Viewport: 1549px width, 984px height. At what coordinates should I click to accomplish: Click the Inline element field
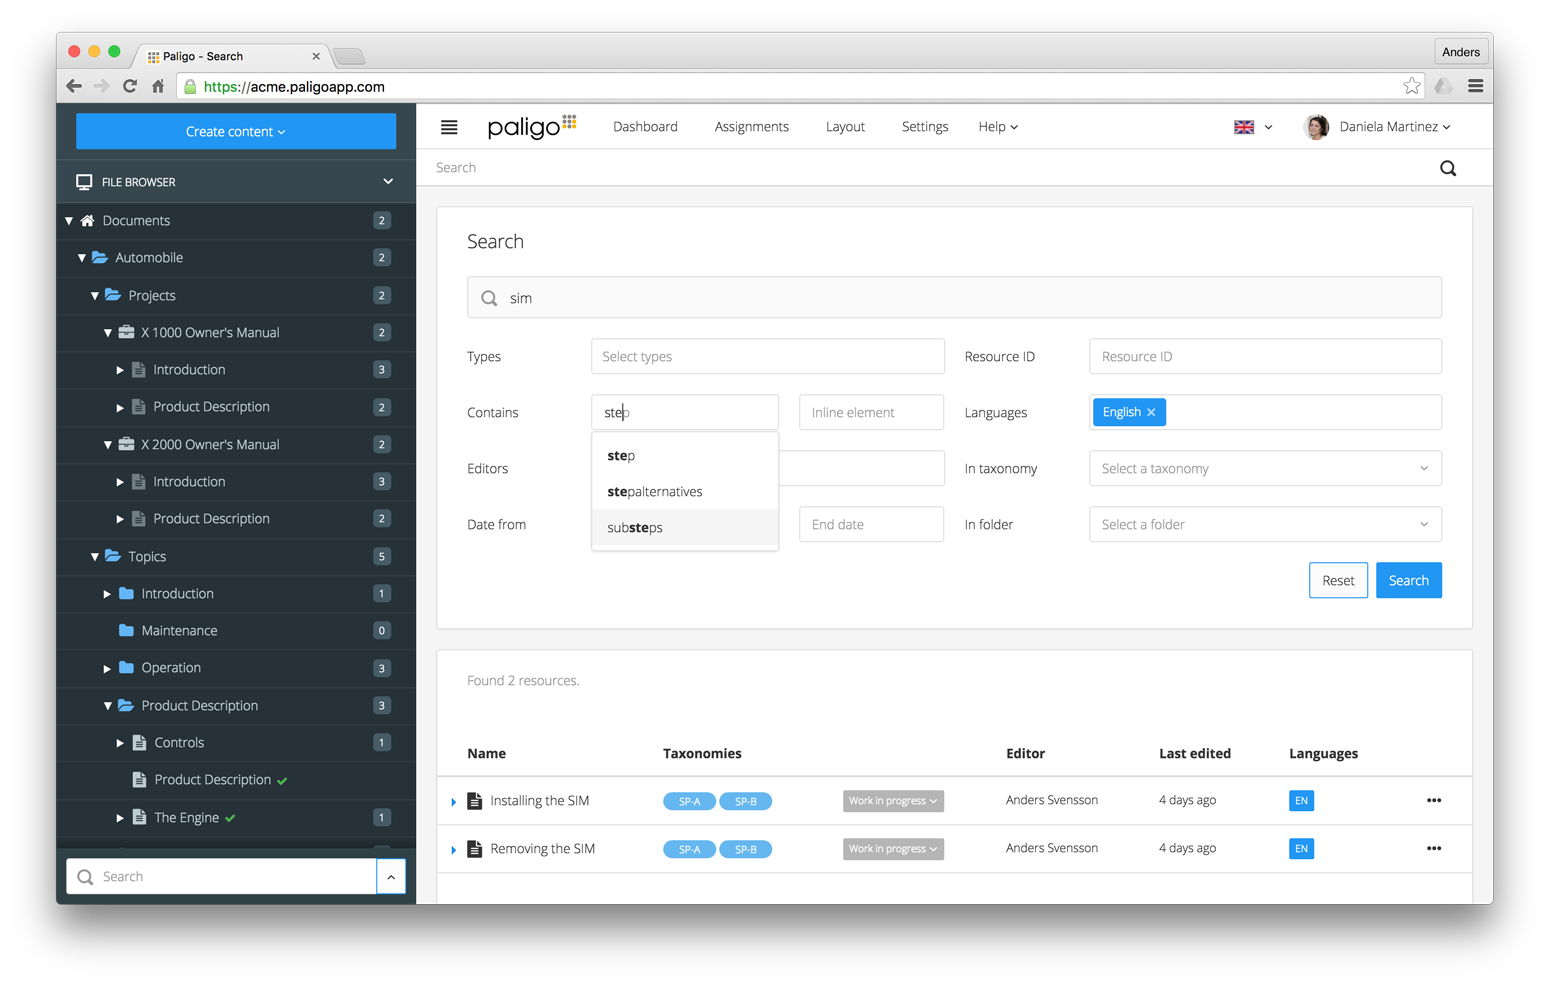(871, 412)
